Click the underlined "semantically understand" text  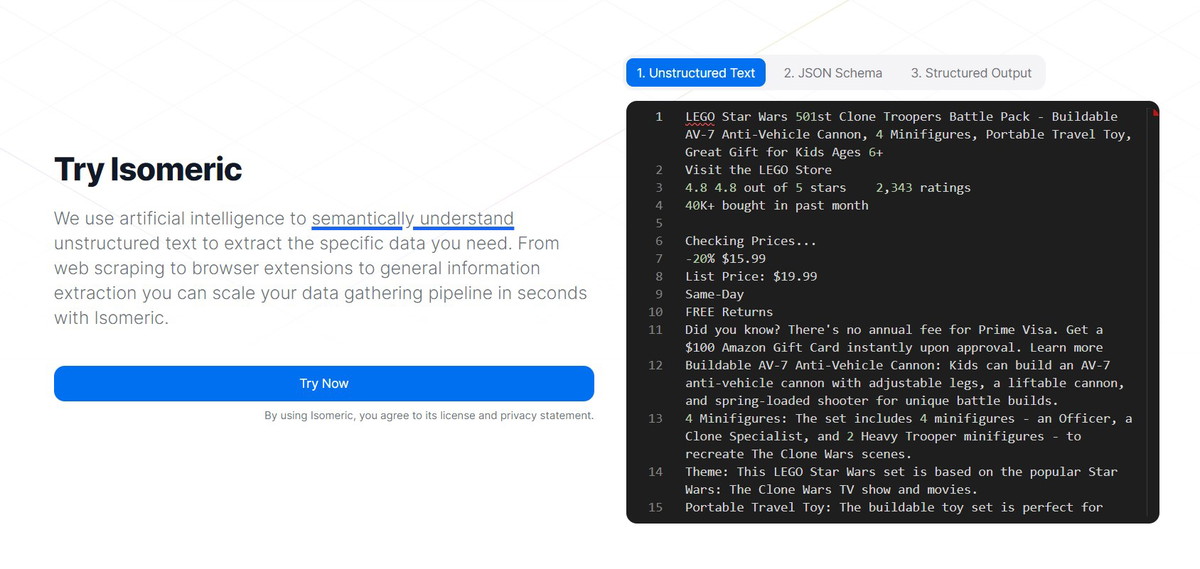coord(412,218)
